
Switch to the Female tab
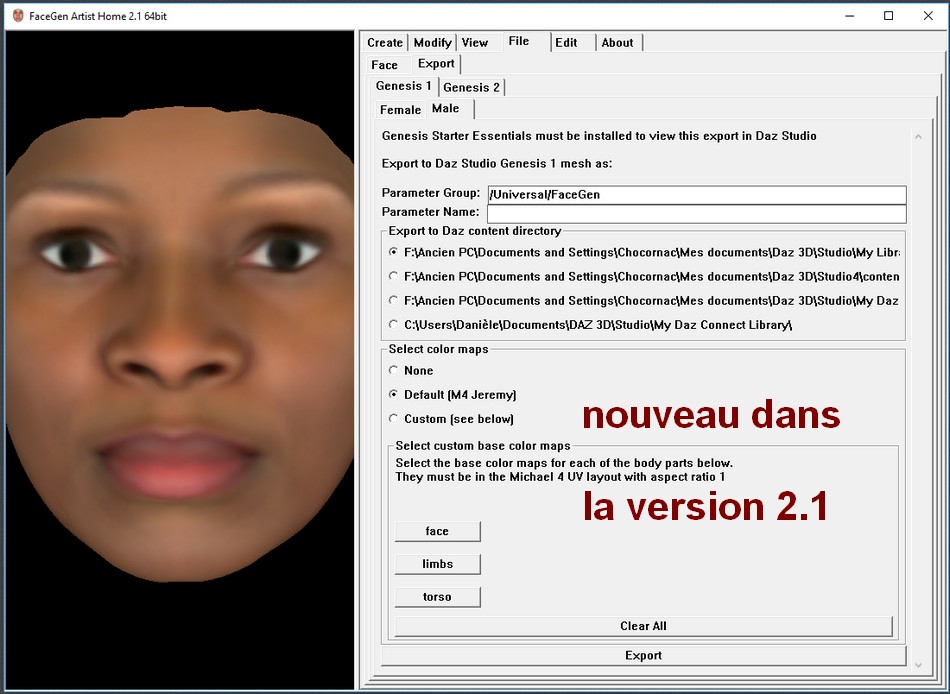click(400, 110)
